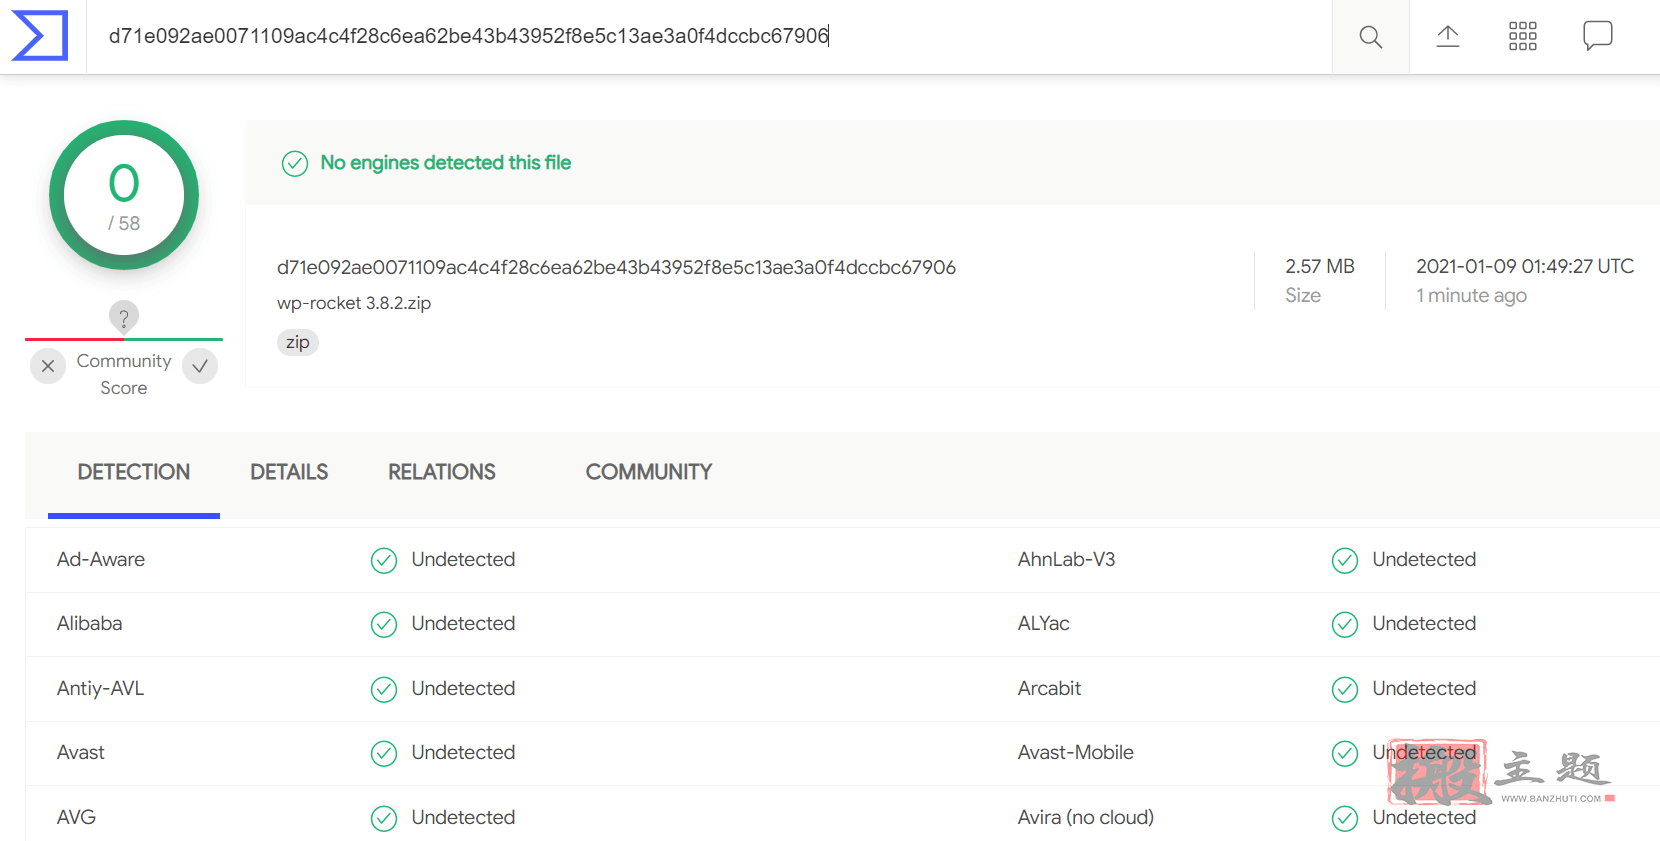Viewport: 1660px width, 841px height.
Task: Click the Antiy-AVL engine name
Action: [x=101, y=688]
